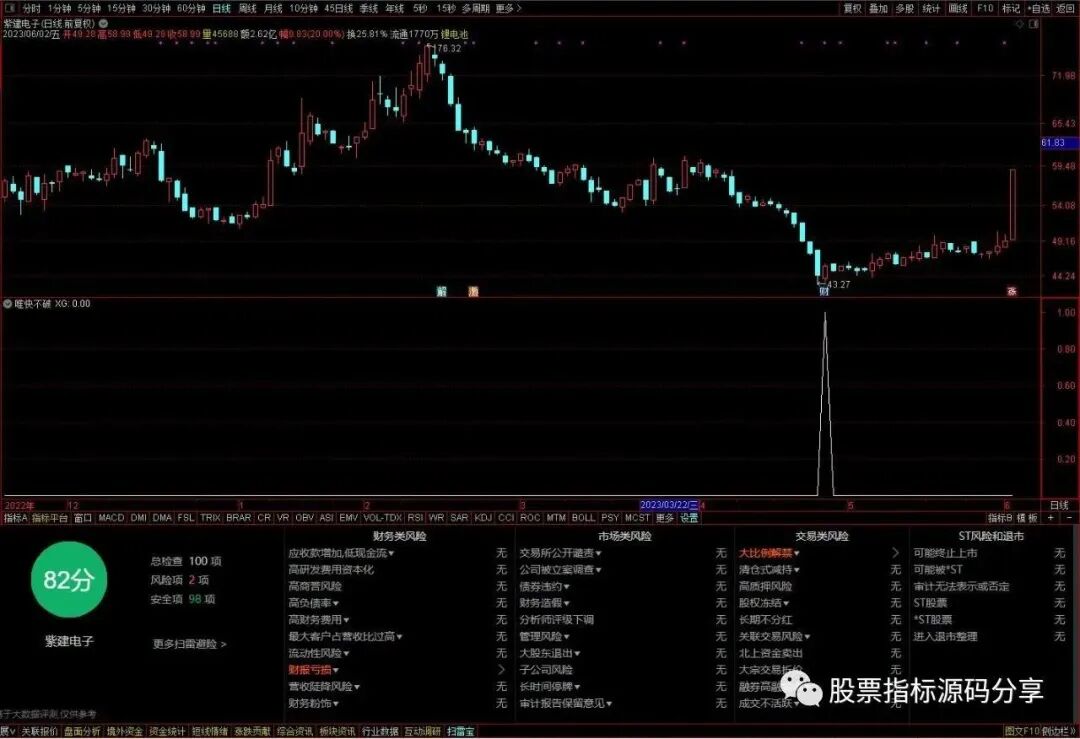
Task: Click the 涨 event marker below peak
Action: 473,292
